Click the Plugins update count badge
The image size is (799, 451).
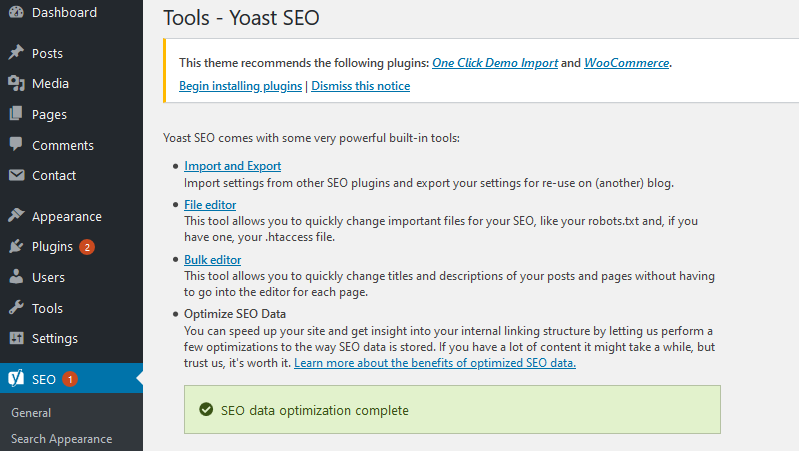(x=87, y=247)
